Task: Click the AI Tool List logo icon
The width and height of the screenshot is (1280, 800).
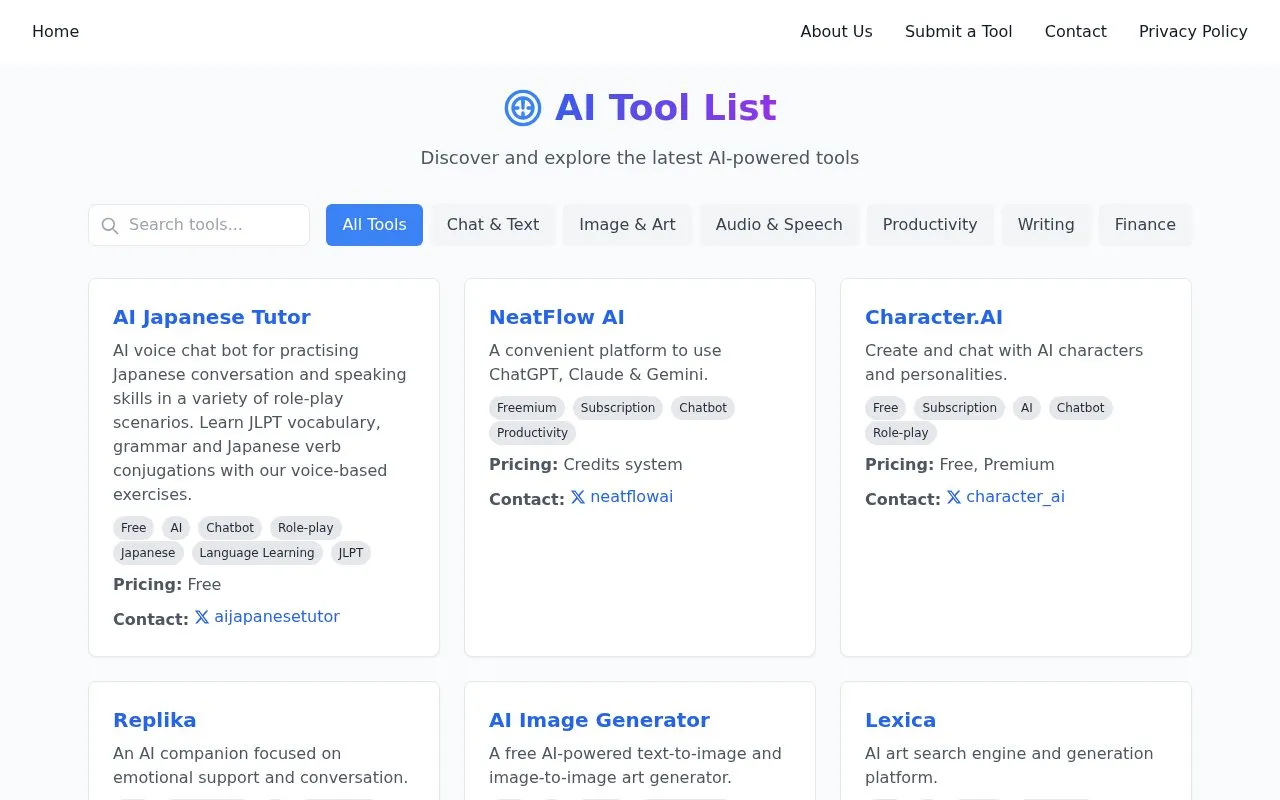Action: pos(523,108)
